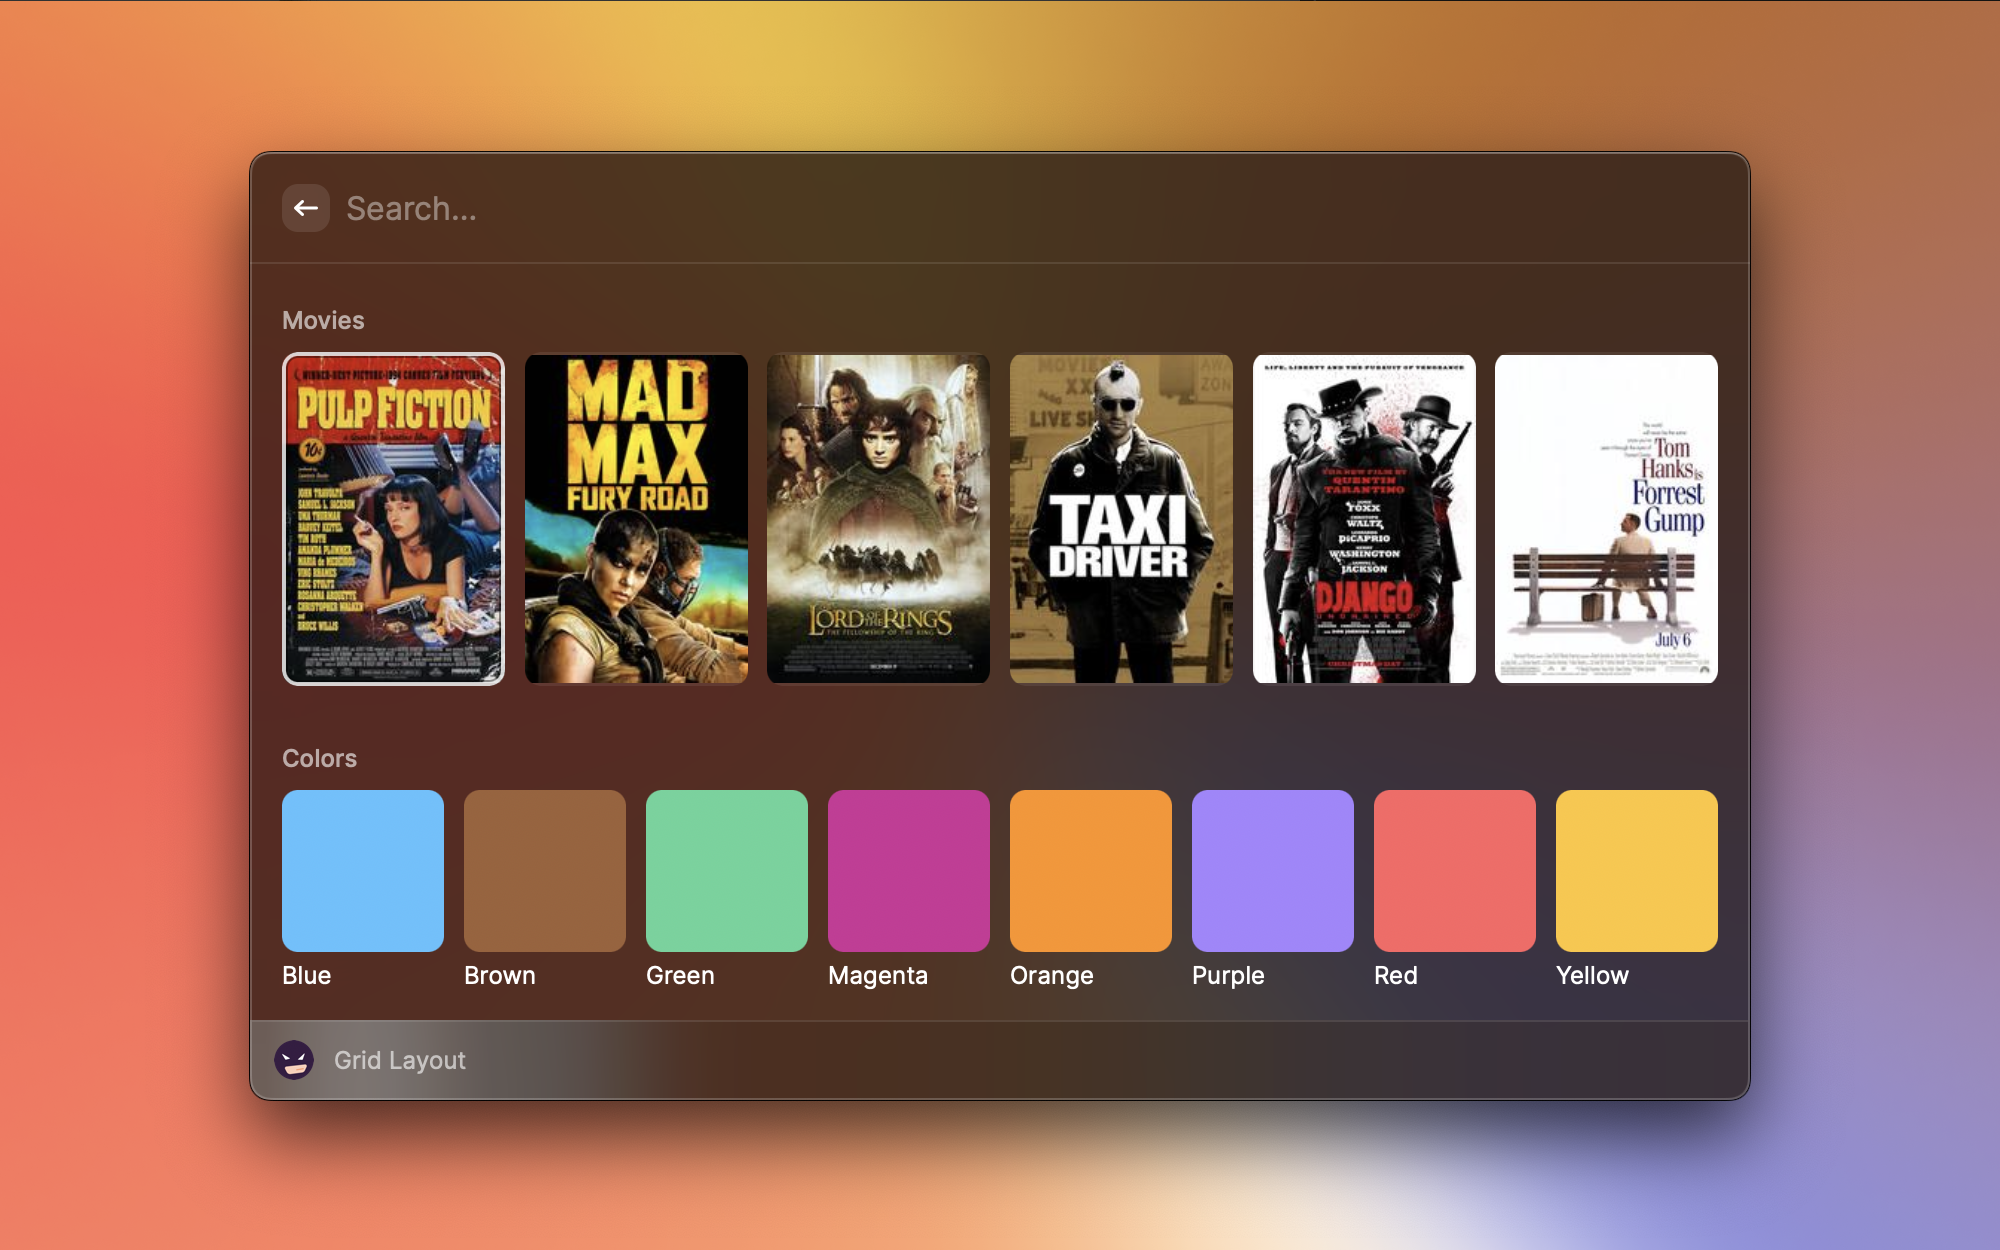Click the back arrow button
Viewport: 2000px width, 1250px height.
[x=306, y=208]
